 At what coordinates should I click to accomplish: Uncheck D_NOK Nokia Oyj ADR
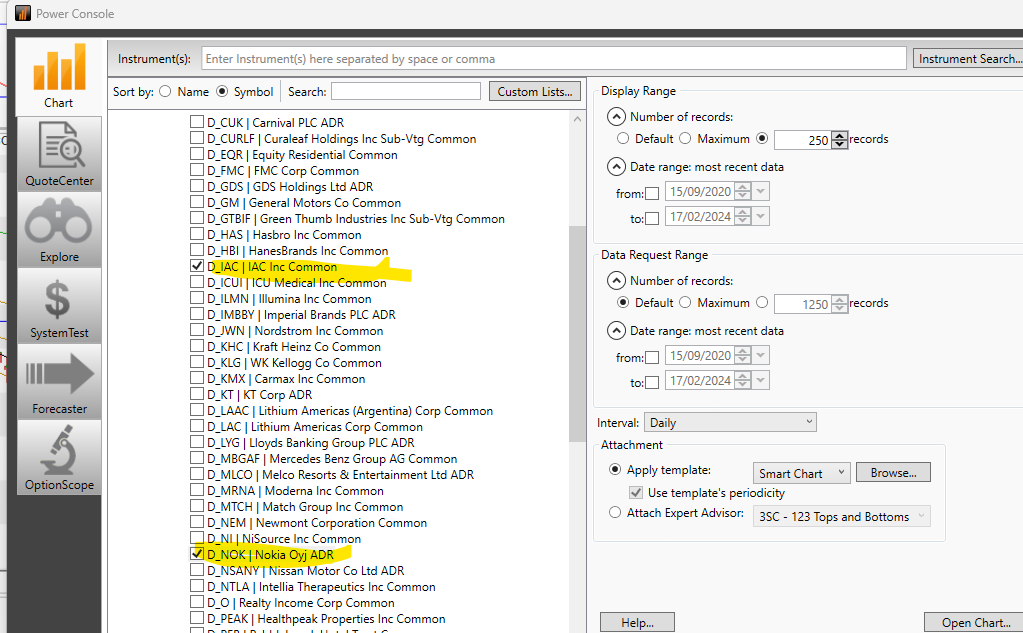196,553
